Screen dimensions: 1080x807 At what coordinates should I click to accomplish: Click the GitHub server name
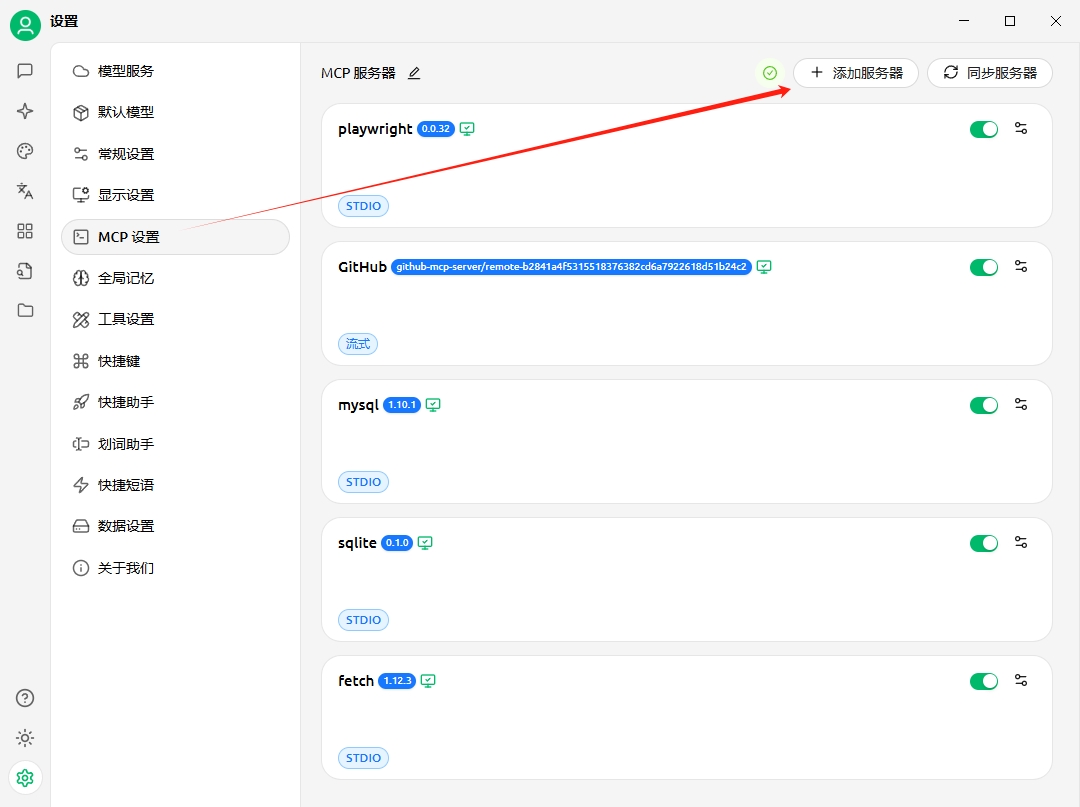click(x=362, y=267)
